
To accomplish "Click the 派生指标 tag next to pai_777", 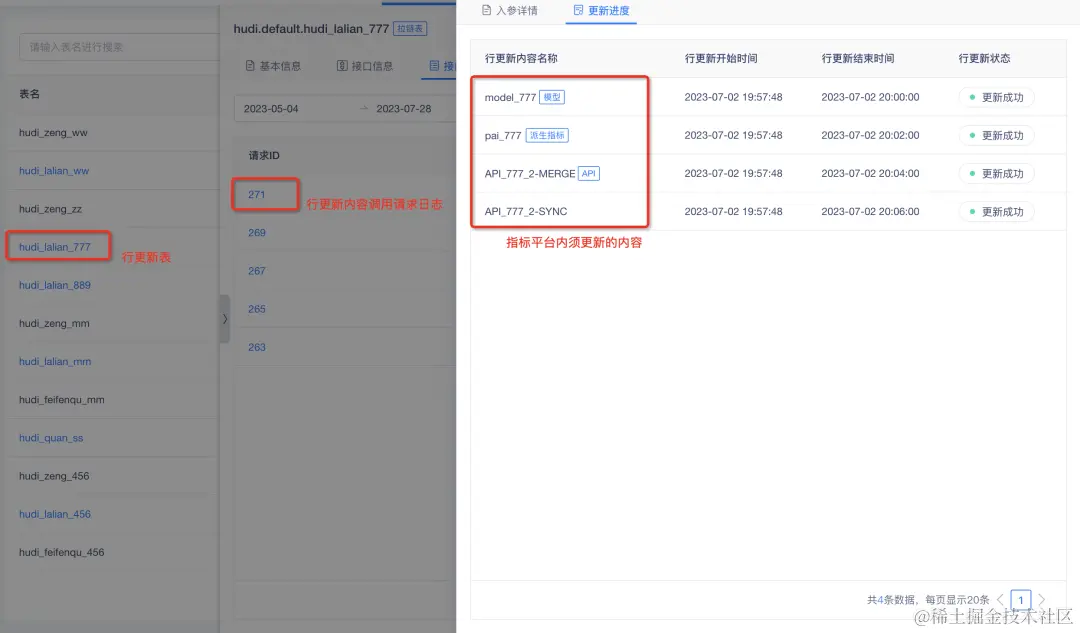I will point(547,135).
